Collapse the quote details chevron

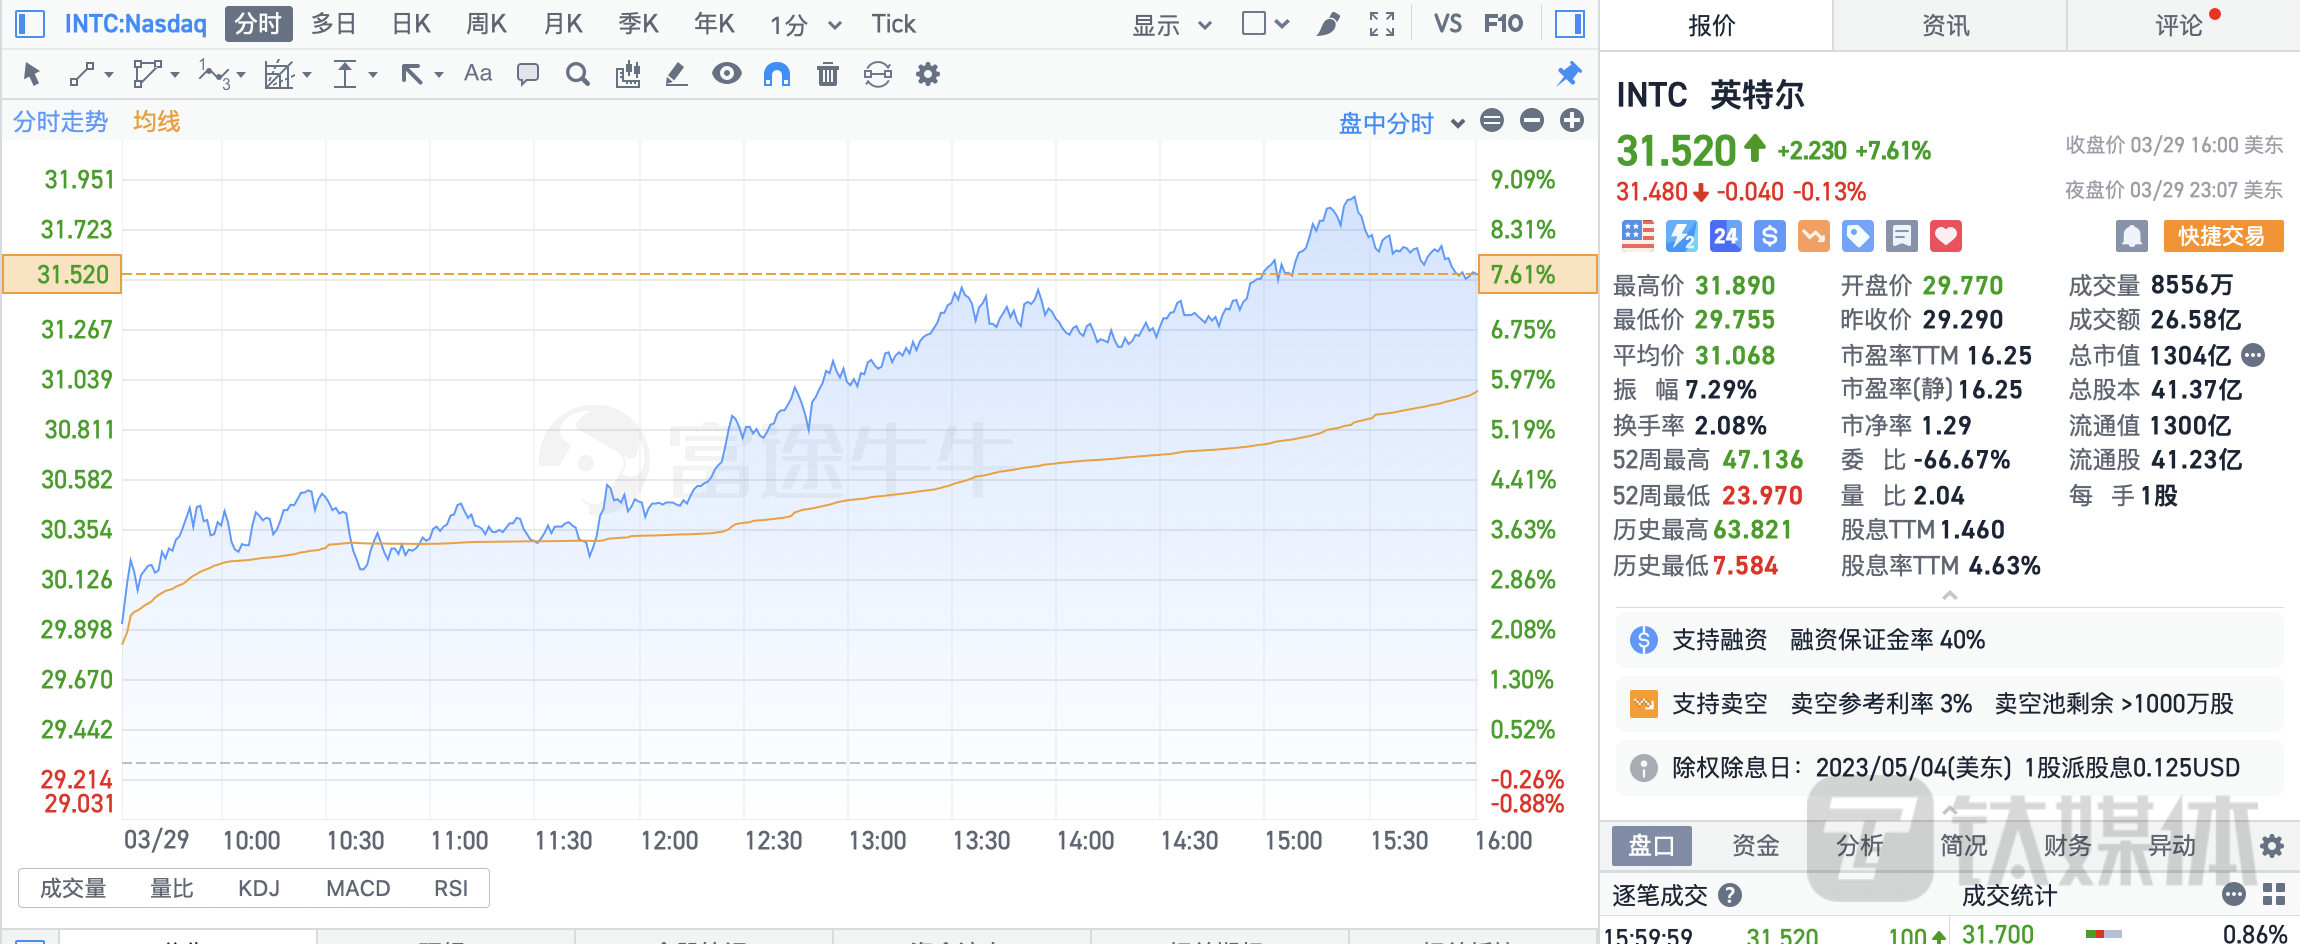[1950, 595]
